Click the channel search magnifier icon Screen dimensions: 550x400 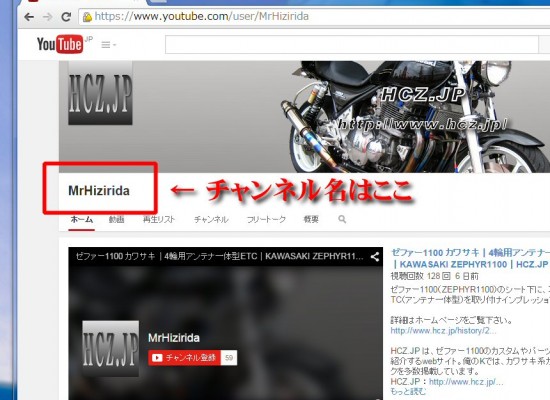click(x=342, y=219)
